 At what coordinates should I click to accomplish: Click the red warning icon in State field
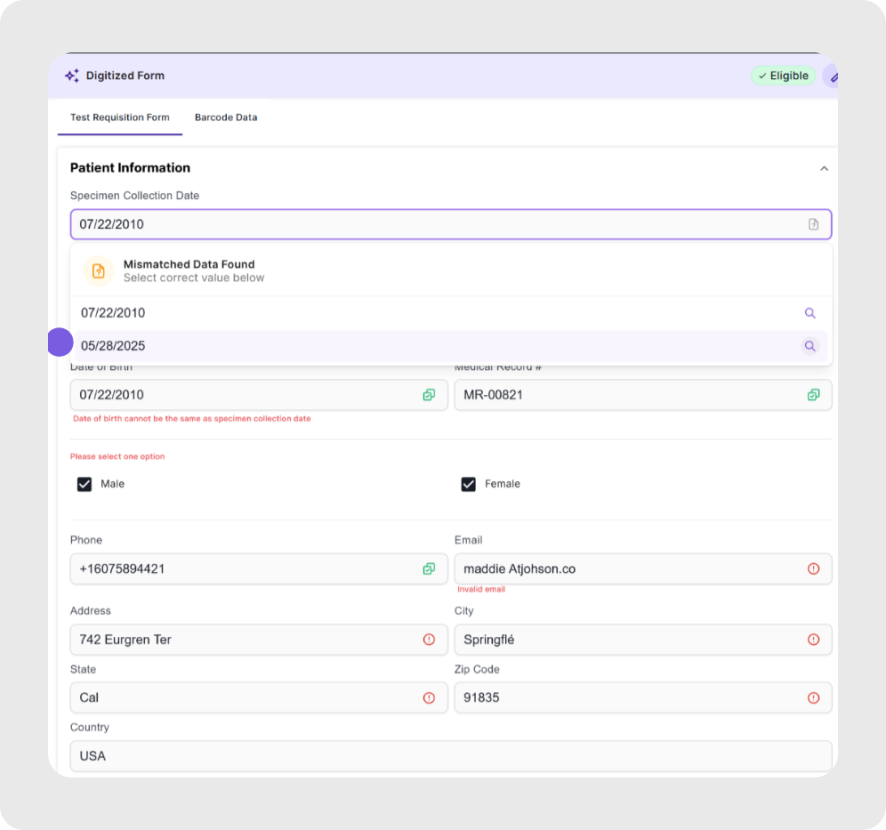tap(429, 698)
